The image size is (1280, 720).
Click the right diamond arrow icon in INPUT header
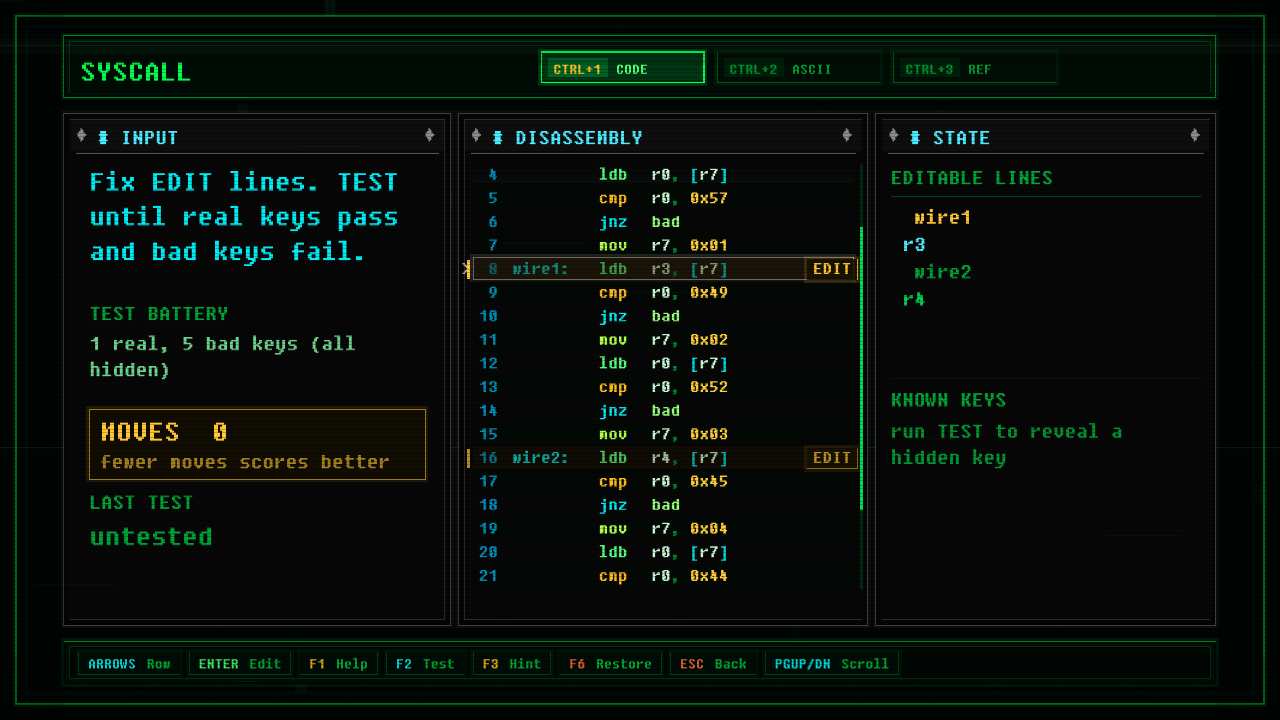click(429, 136)
